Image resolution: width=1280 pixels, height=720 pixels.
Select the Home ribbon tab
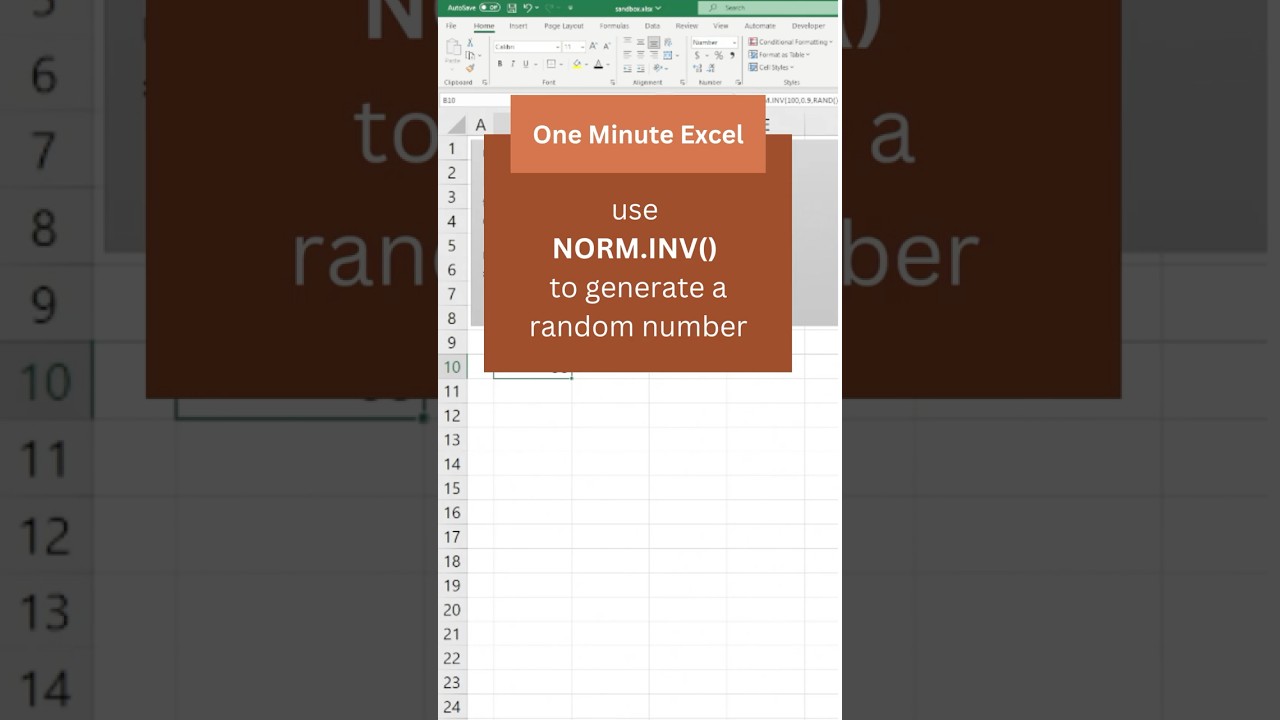point(484,26)
